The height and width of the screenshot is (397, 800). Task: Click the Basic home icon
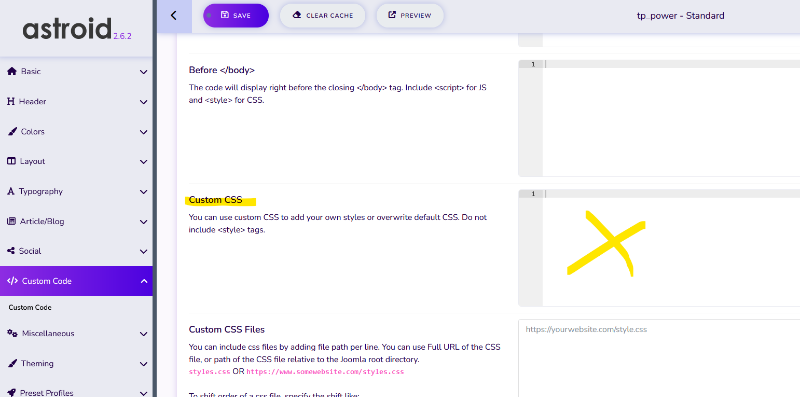(12, 71)
